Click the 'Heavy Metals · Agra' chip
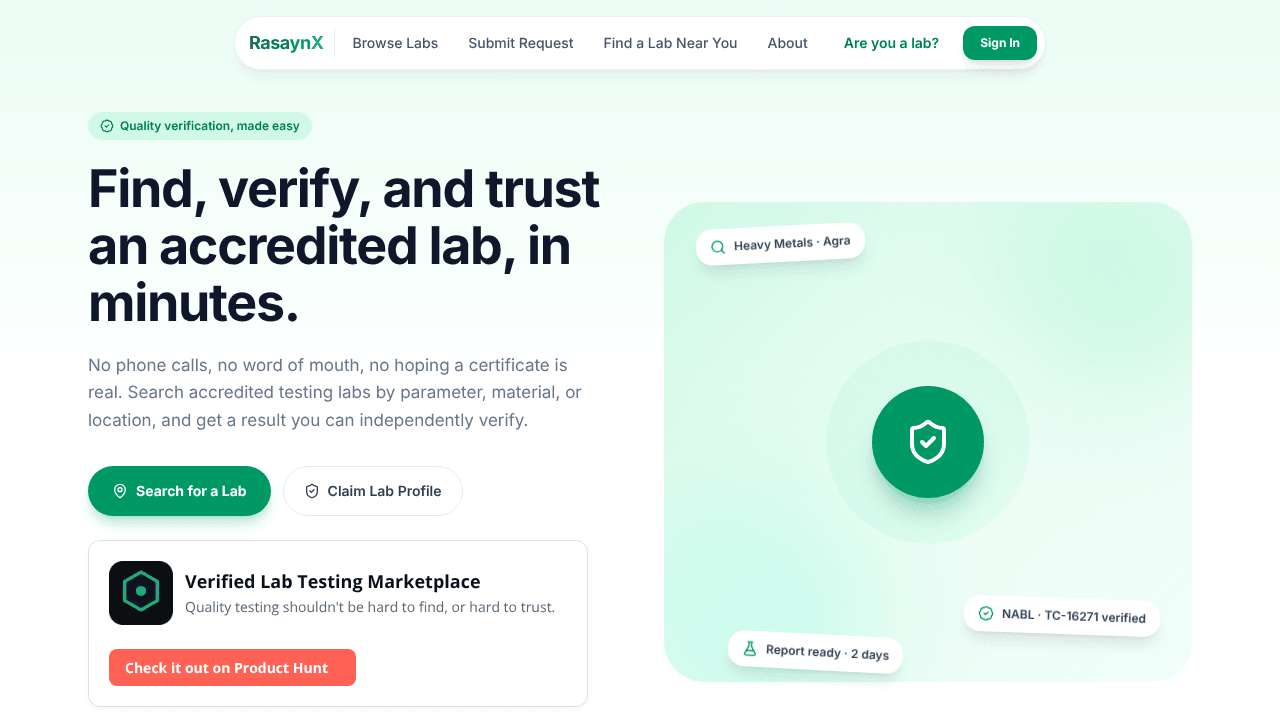The width and height of the screenshot is (1280, 720). coord(780,244)
